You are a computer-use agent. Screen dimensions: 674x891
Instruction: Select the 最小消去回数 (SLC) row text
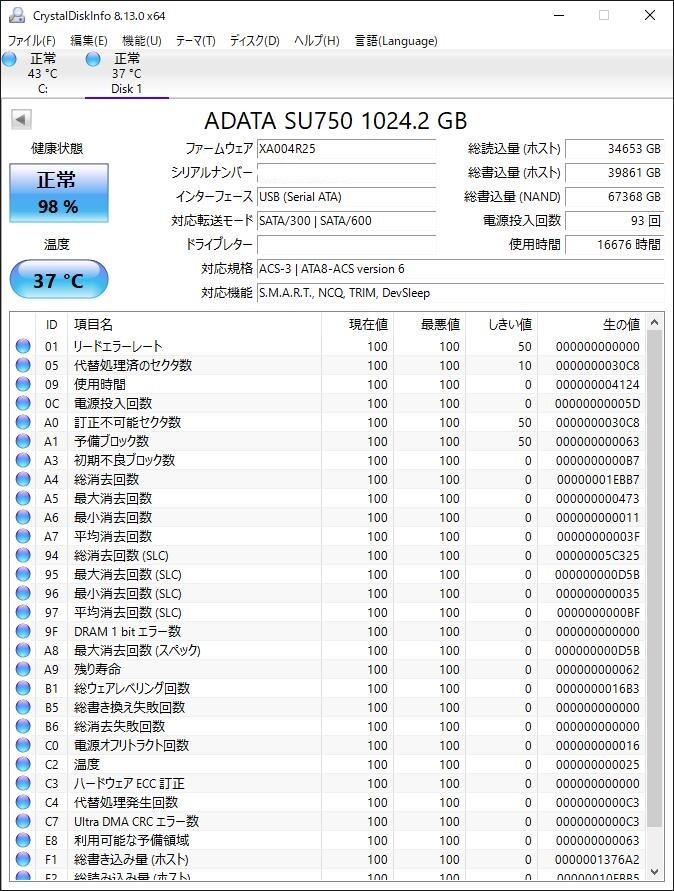click(x=128, y=593)
